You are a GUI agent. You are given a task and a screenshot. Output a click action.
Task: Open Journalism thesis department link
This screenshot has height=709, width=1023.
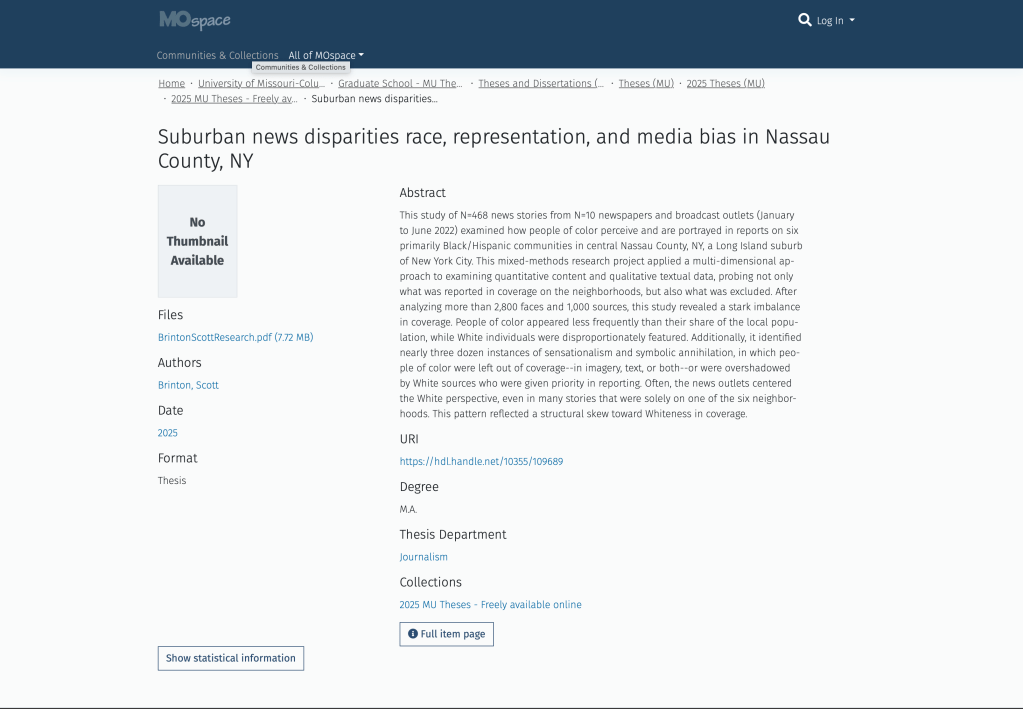pos(423,557)
